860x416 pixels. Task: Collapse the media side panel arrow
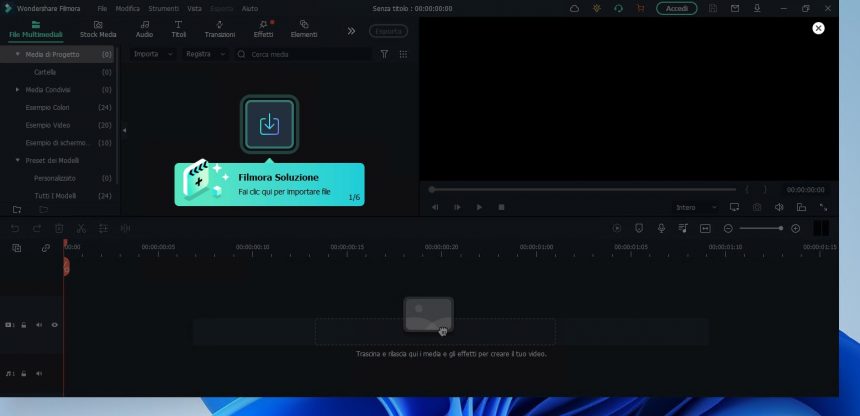point(124,131)
